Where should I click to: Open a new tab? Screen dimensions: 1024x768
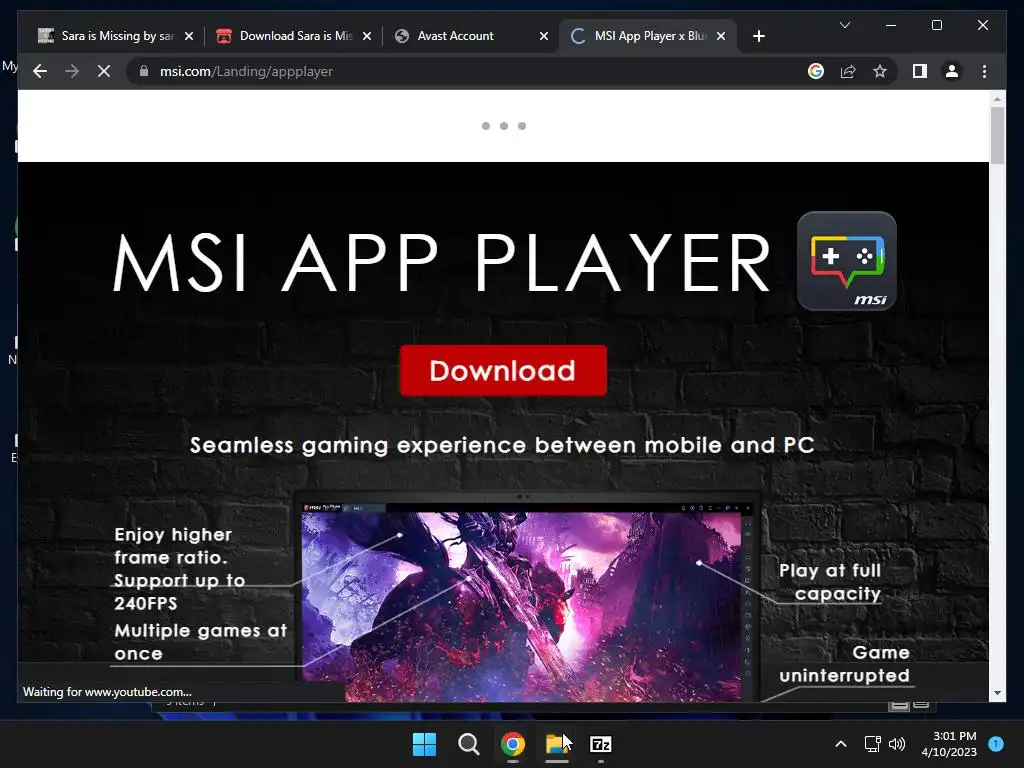[758, 36]
